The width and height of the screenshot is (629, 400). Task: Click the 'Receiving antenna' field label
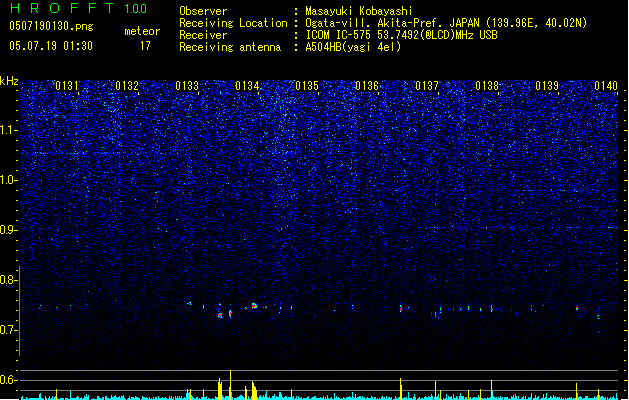click(230, 47)
